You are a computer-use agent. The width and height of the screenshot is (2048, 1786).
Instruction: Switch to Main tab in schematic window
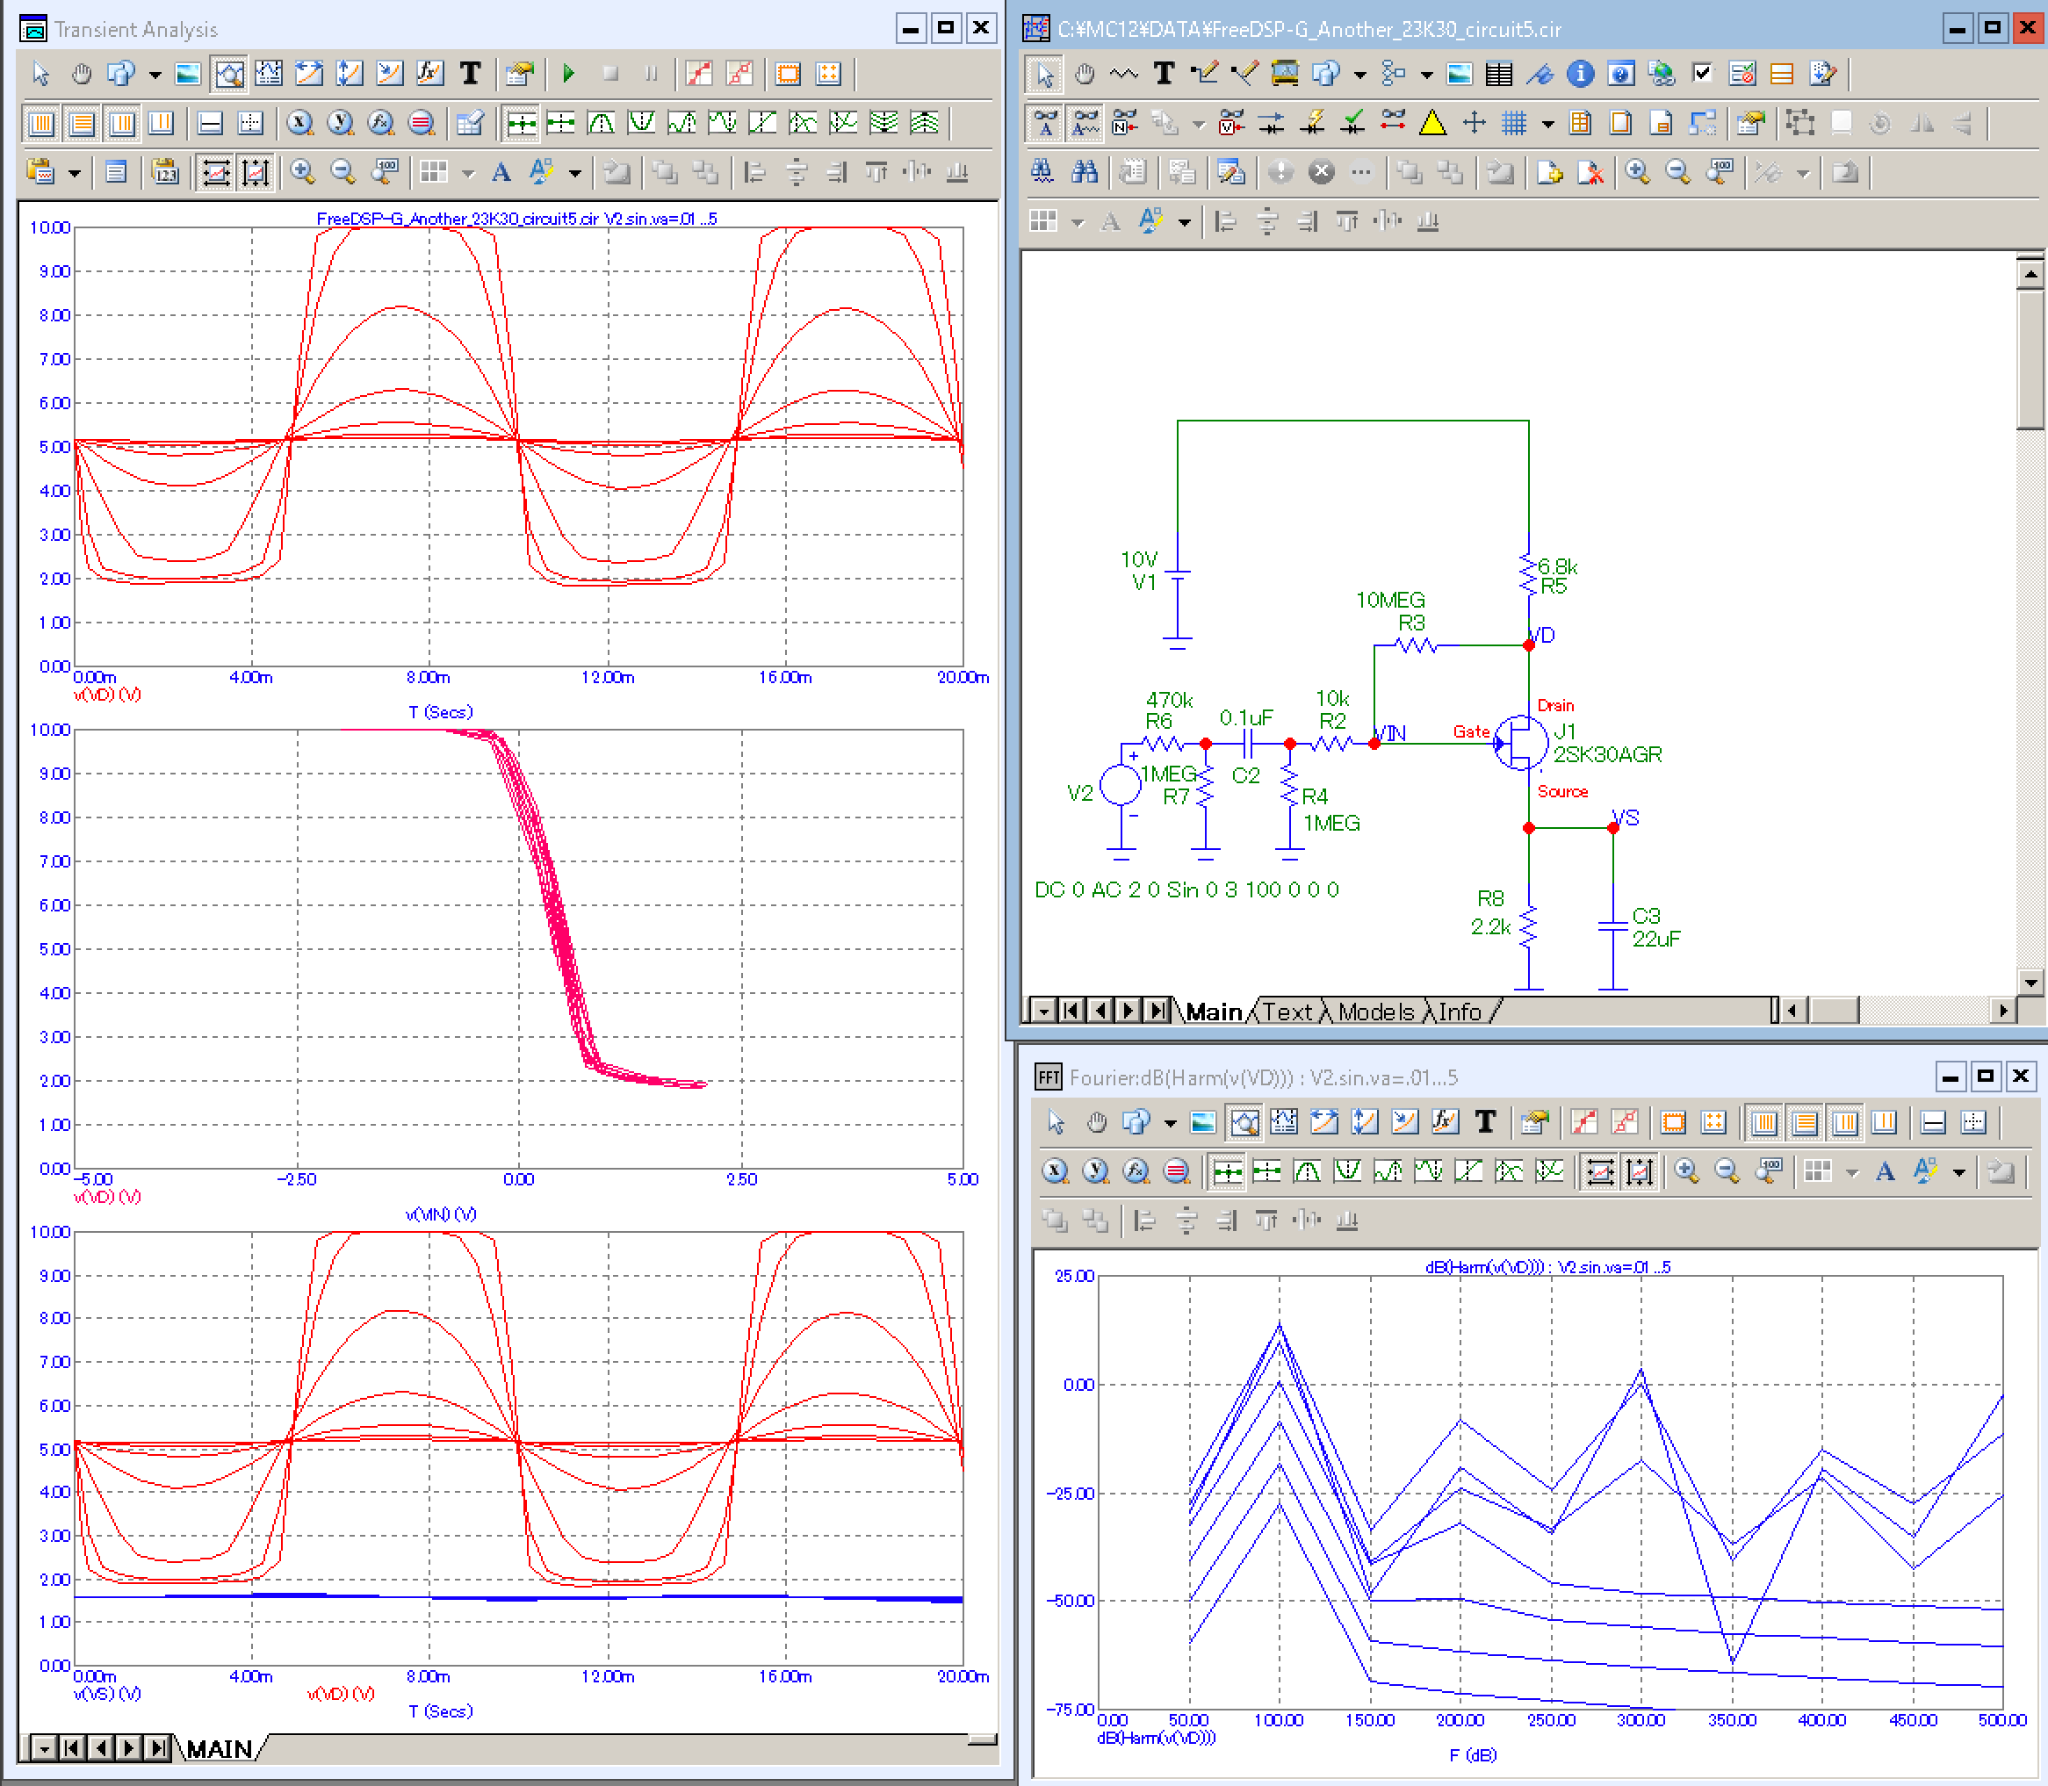coord(1214,1012)
